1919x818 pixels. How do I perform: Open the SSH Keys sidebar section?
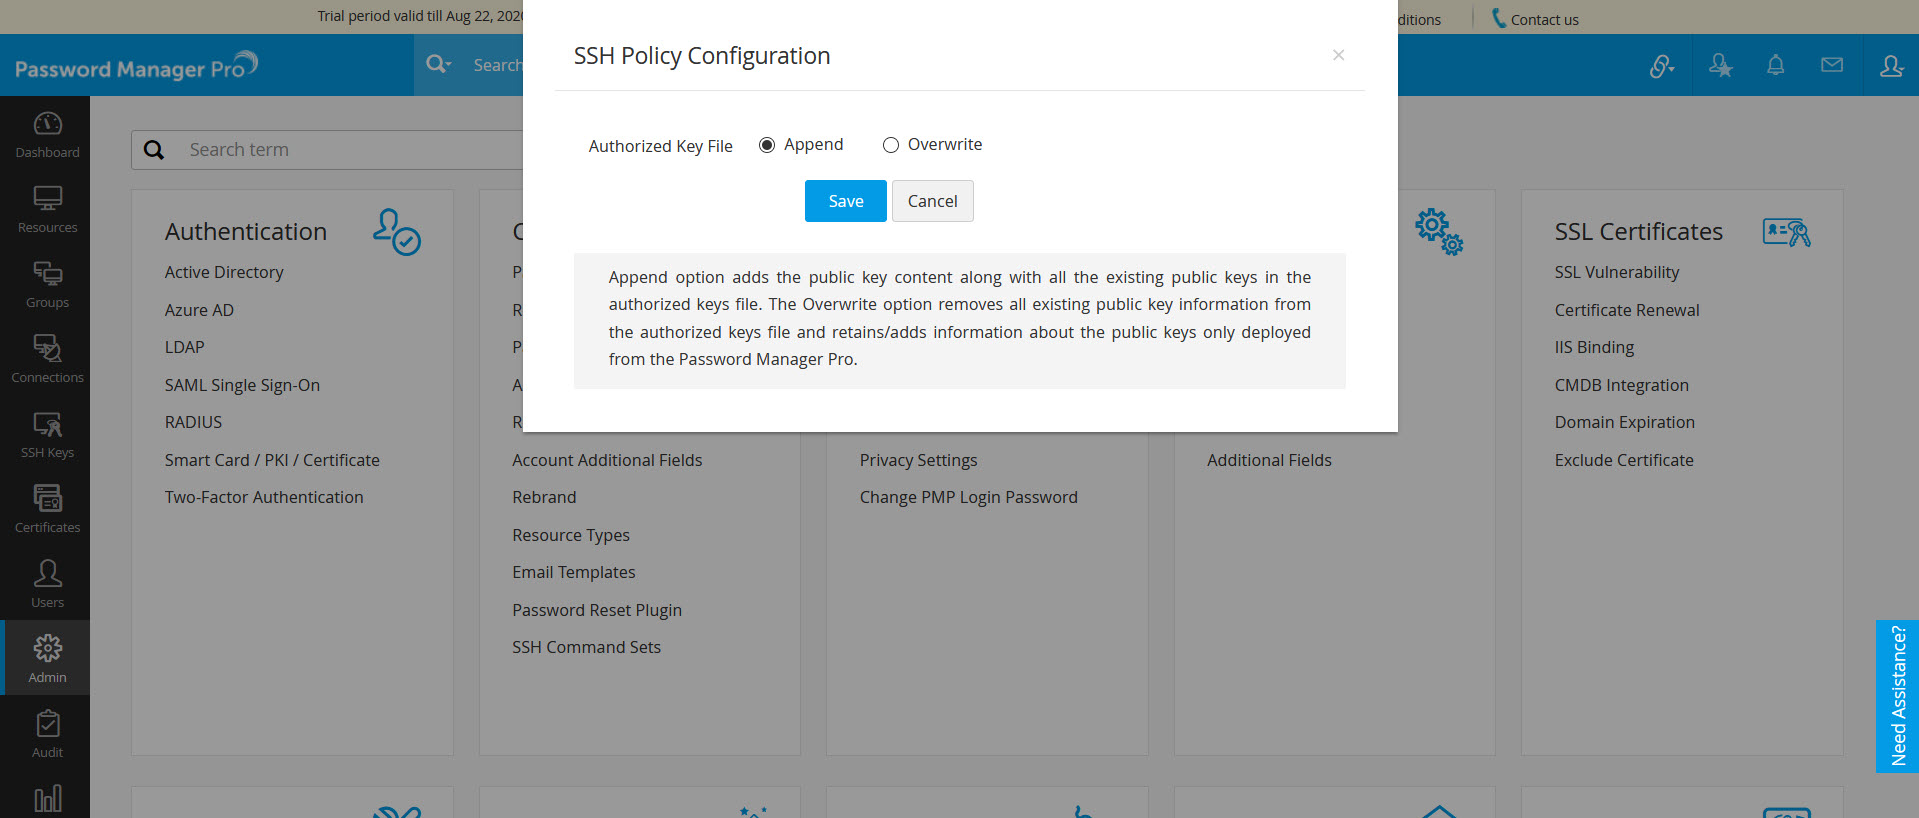pyautogui.click(x=47, y=434)
